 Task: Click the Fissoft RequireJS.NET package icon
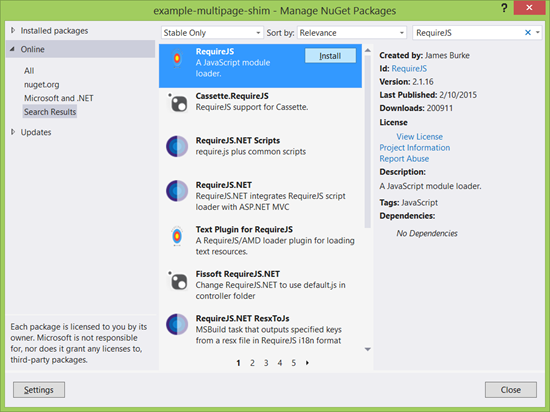[x=178, y=281]
